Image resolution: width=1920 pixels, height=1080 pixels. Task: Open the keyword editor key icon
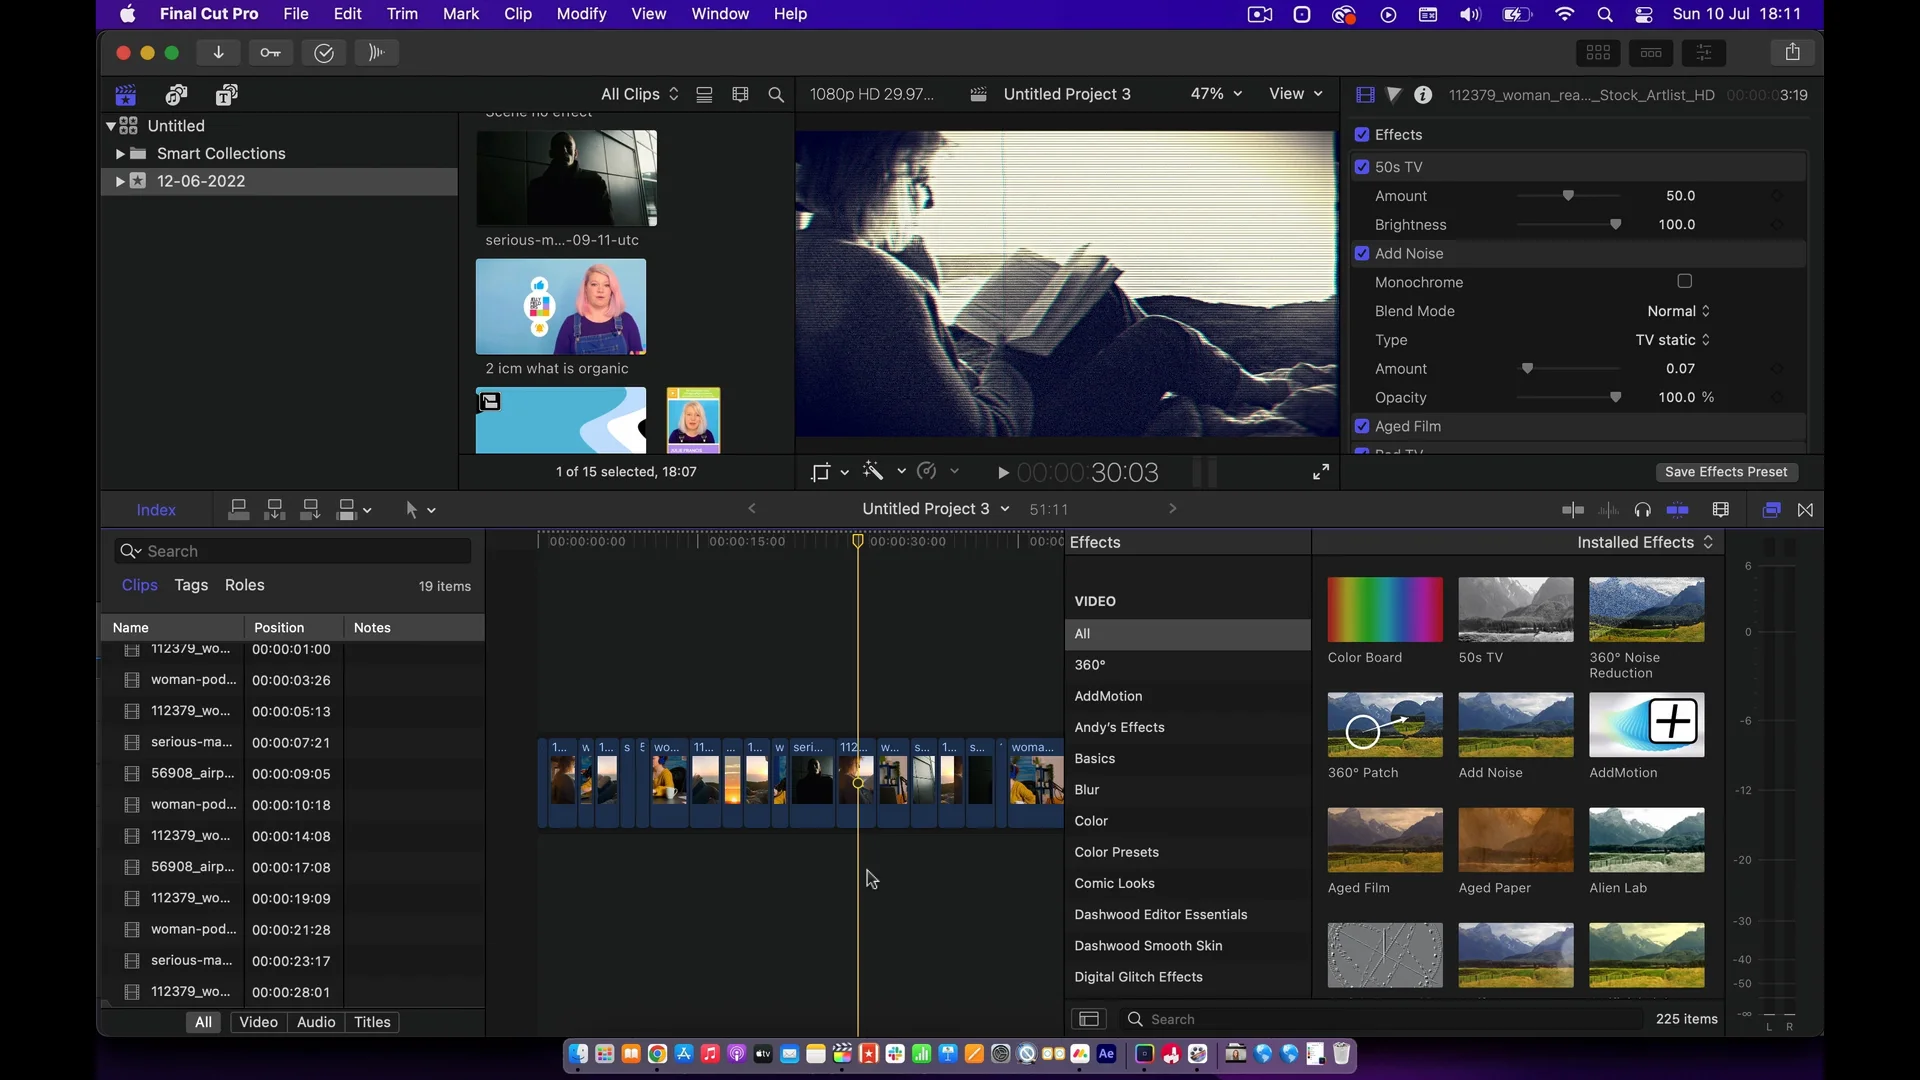pyautogui.click(x=270, y=53)
